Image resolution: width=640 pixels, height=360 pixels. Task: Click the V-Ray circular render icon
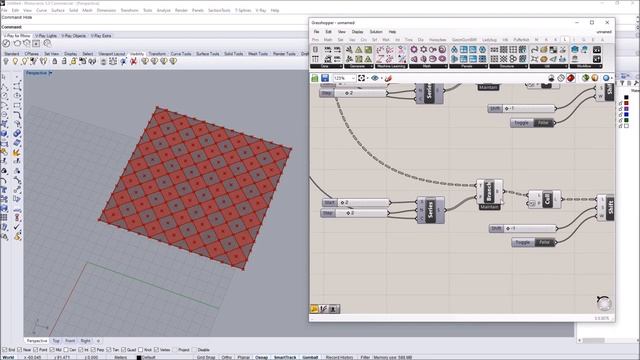tap(6, 43)
